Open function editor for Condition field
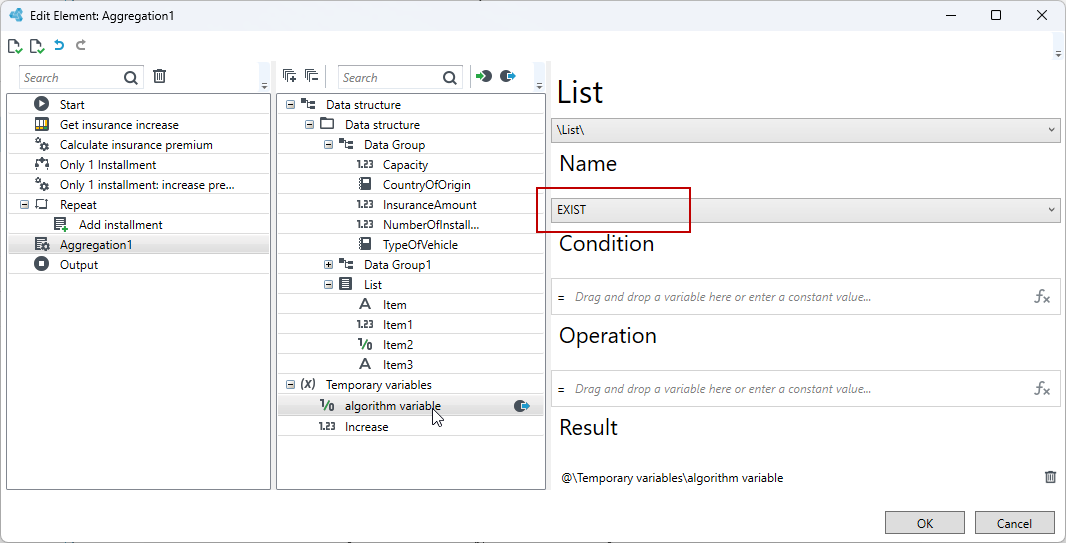This screenshot has height=543, width=1066. (1042, 297)
